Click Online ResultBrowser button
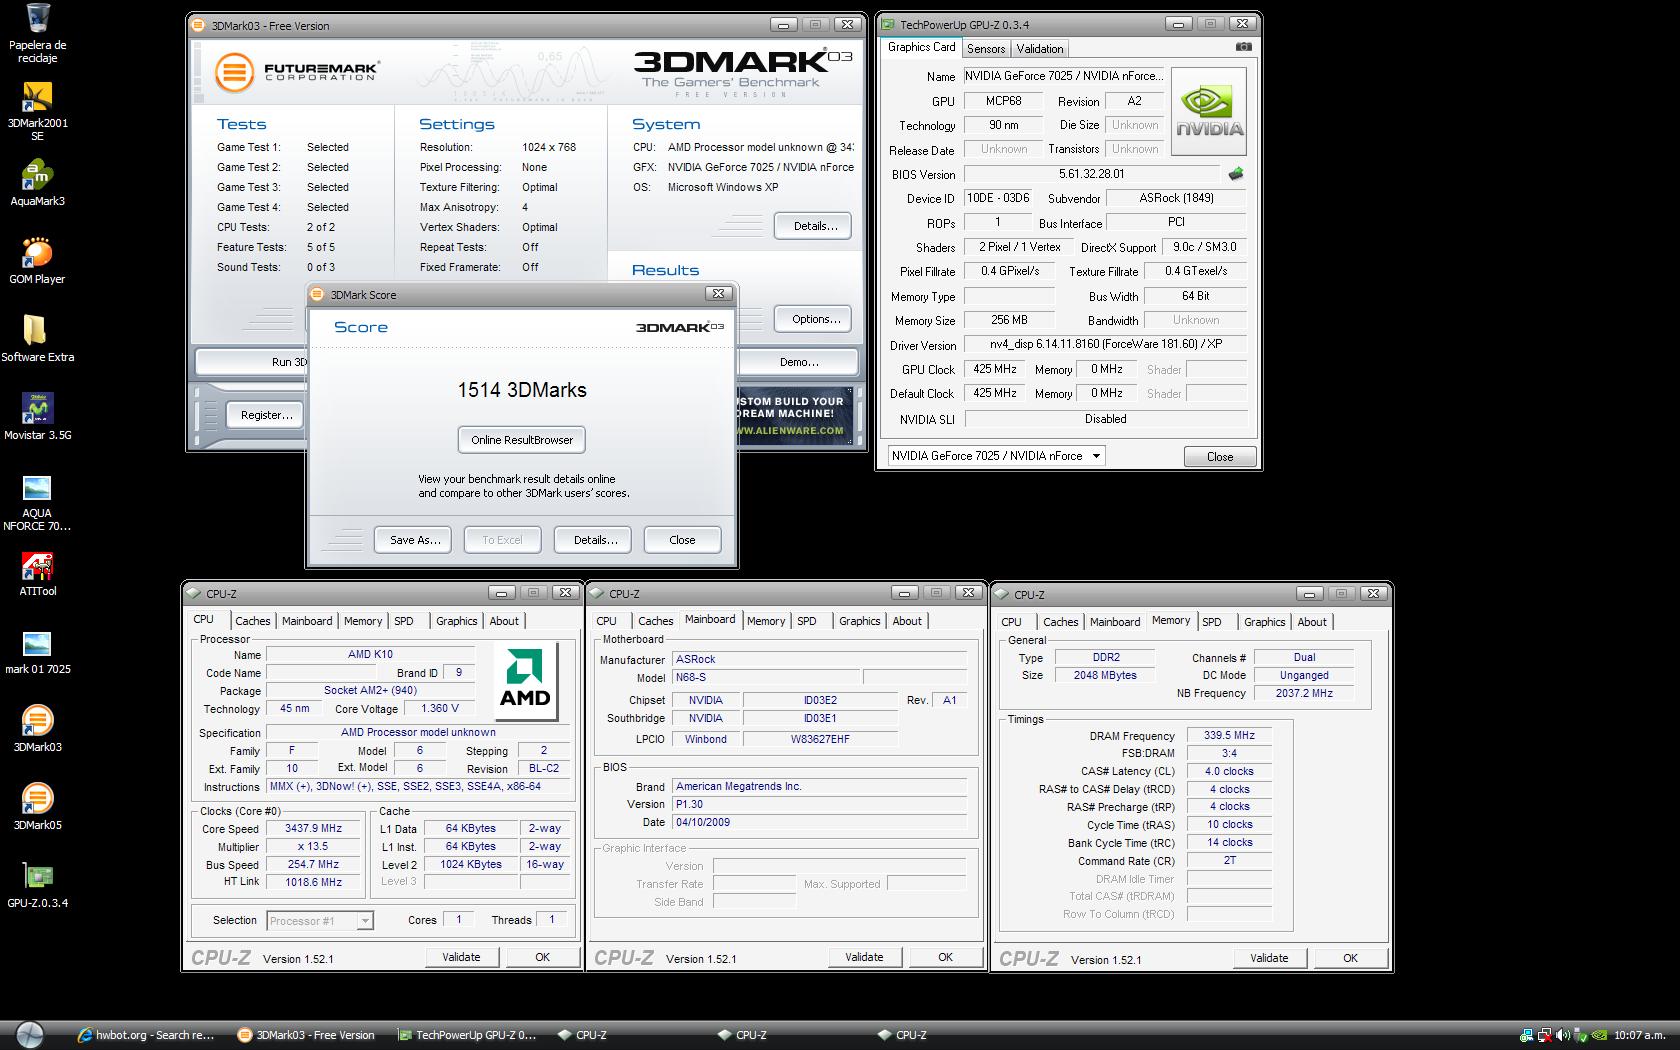The width and height of the screenshot is (1680, 1050). (x=522, y=440)
